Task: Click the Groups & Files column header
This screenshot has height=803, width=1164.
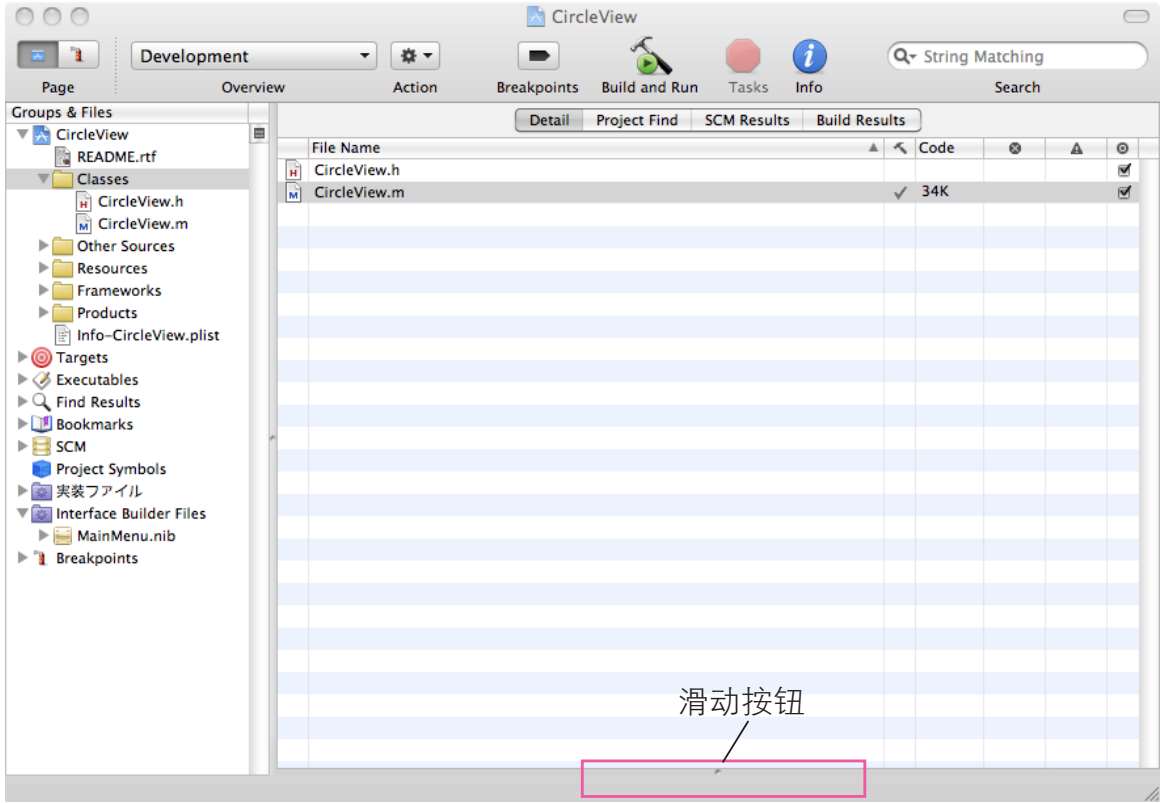Action: pyautogui.click(x=128, y=112)
